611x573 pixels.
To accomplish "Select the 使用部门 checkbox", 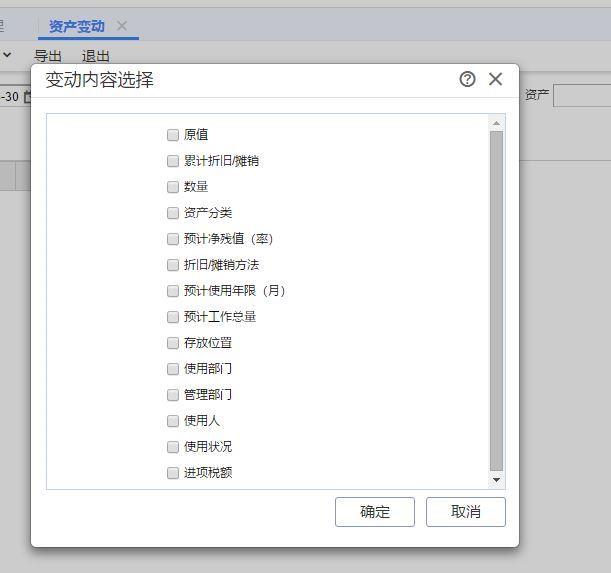I will coord(173,369).
